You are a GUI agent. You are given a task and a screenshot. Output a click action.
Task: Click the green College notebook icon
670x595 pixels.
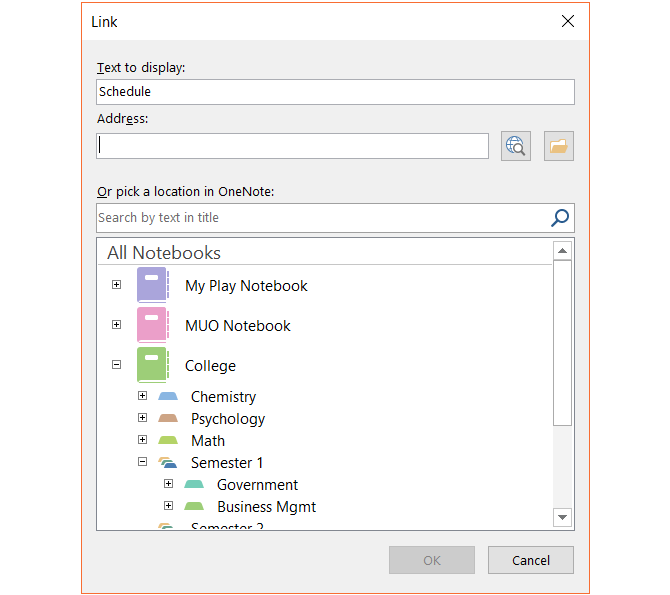[x=153, y=365]
